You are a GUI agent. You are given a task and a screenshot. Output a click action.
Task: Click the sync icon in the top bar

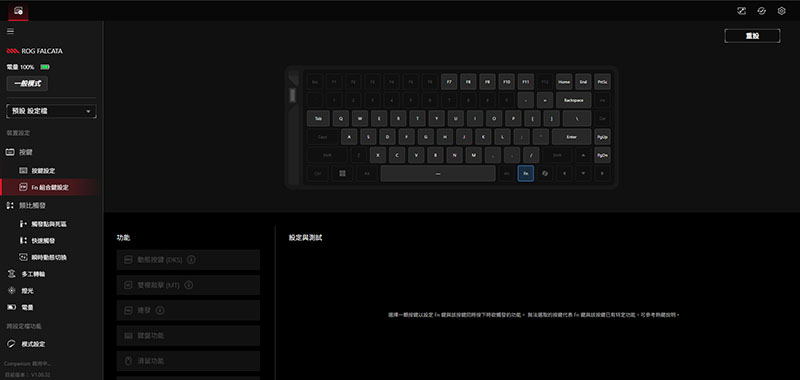[761, 11]
